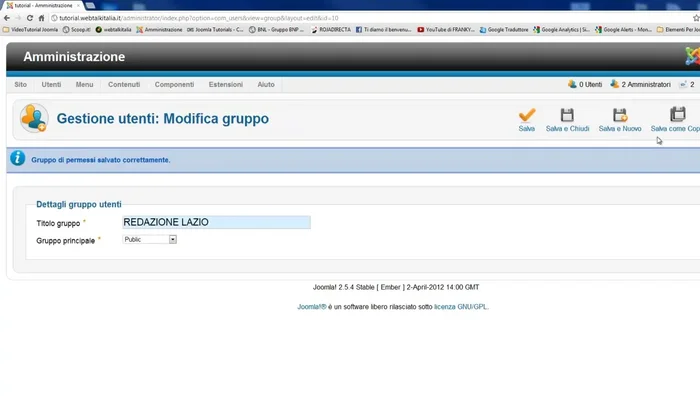Open the Aiuto menu

click(x=266, y=84)
